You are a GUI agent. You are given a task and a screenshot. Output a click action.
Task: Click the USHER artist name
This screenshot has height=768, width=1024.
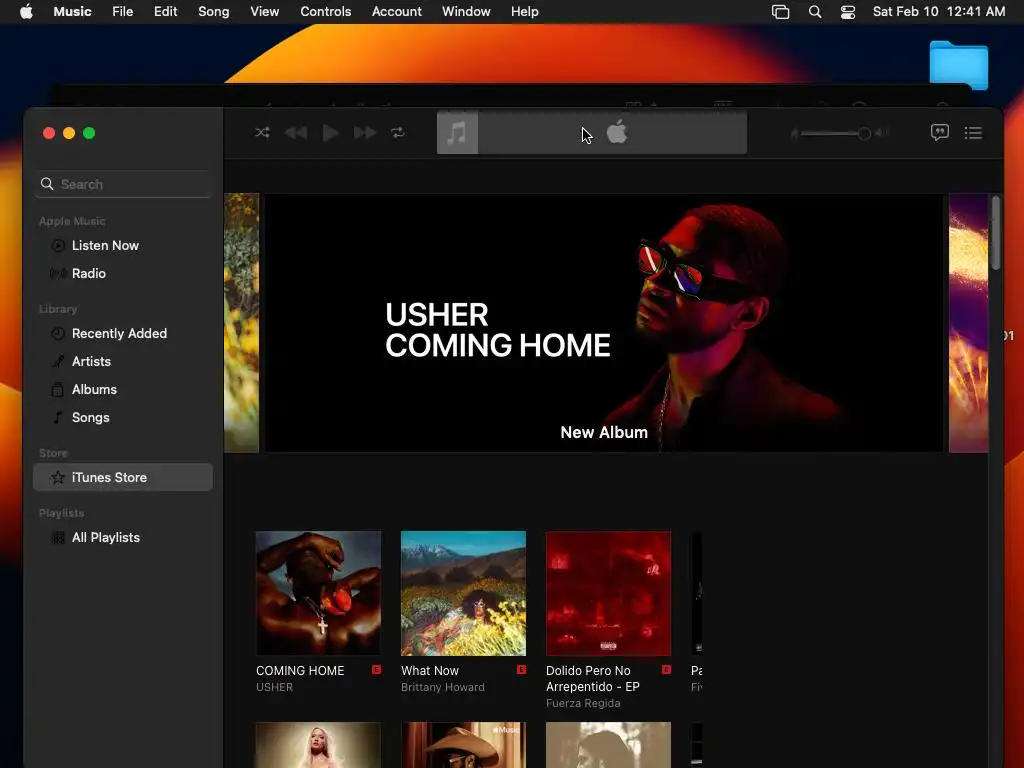coord(274,687)
